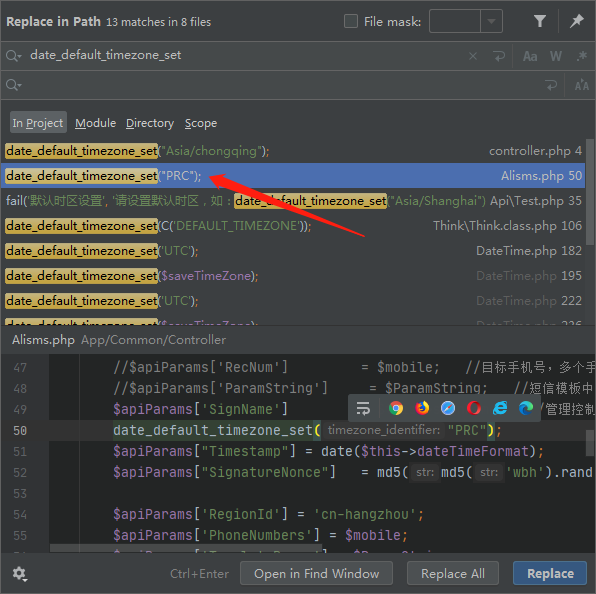Enable the File mask checkbox

[350, 21]
